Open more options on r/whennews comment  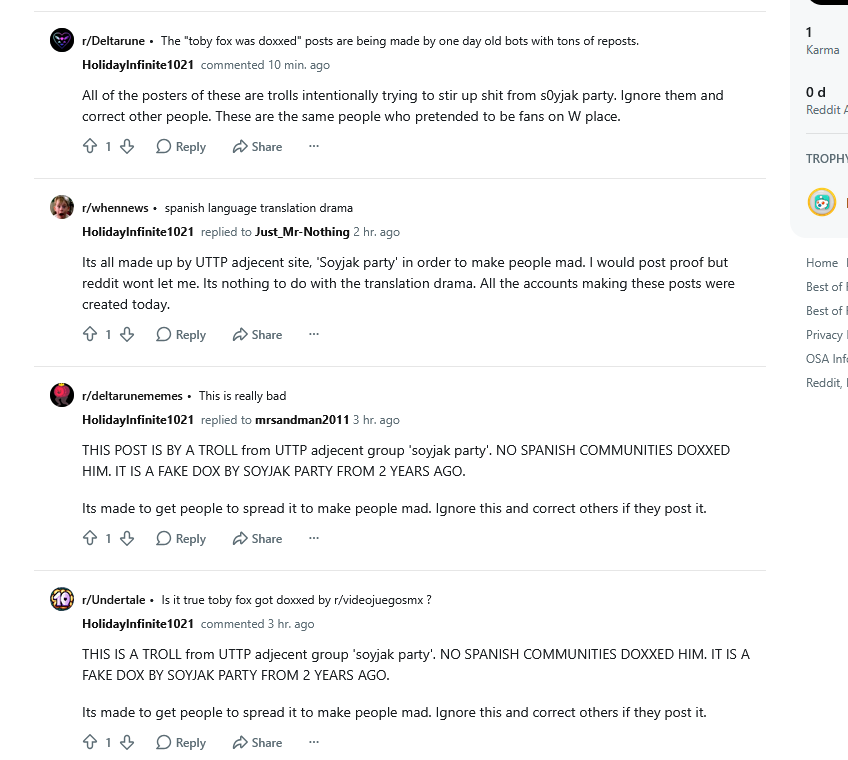[x=314, y=334]
